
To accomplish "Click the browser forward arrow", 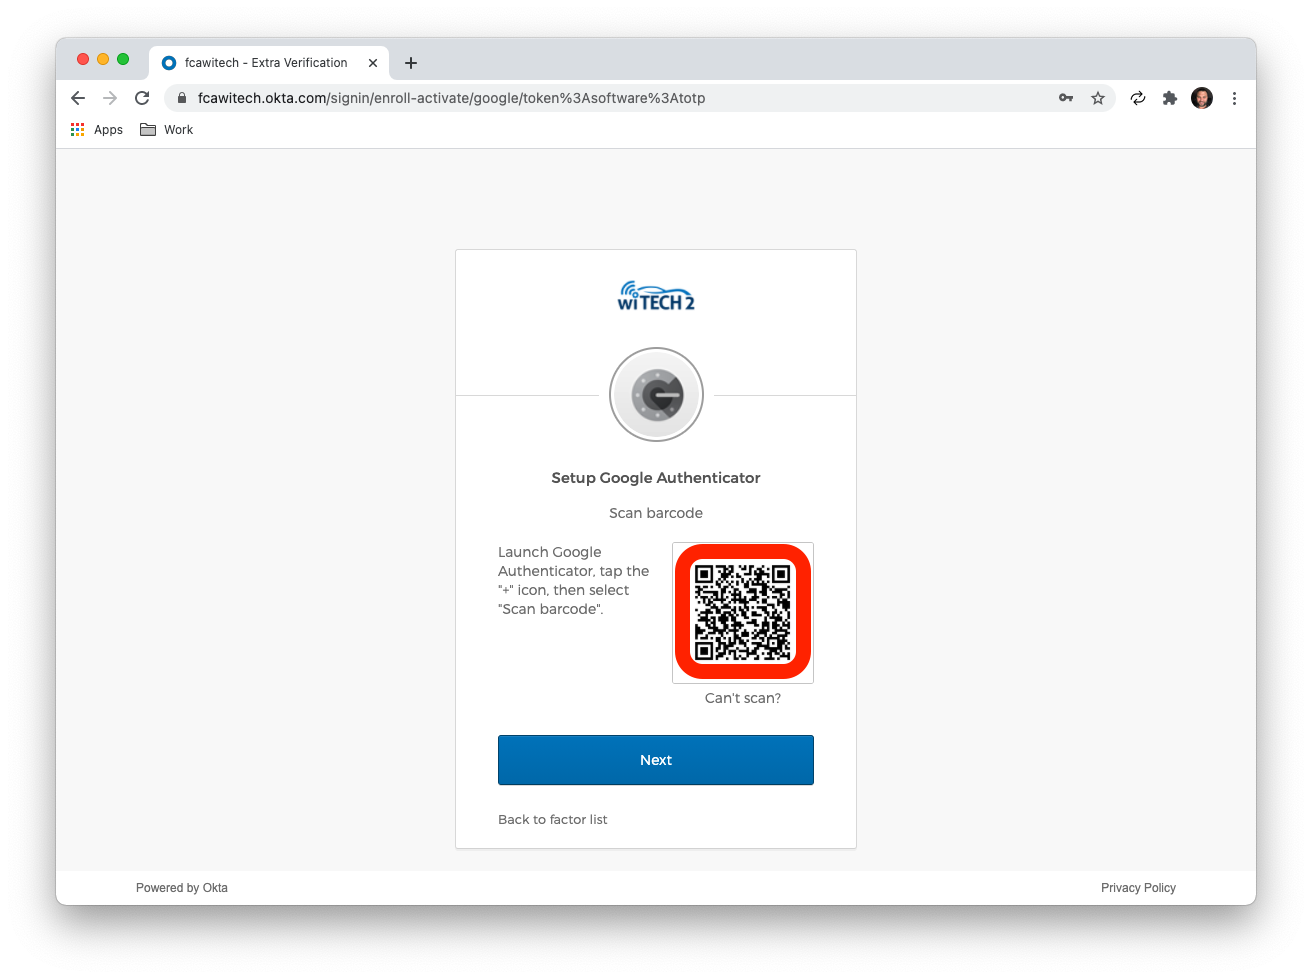I will tap(110, 98).
